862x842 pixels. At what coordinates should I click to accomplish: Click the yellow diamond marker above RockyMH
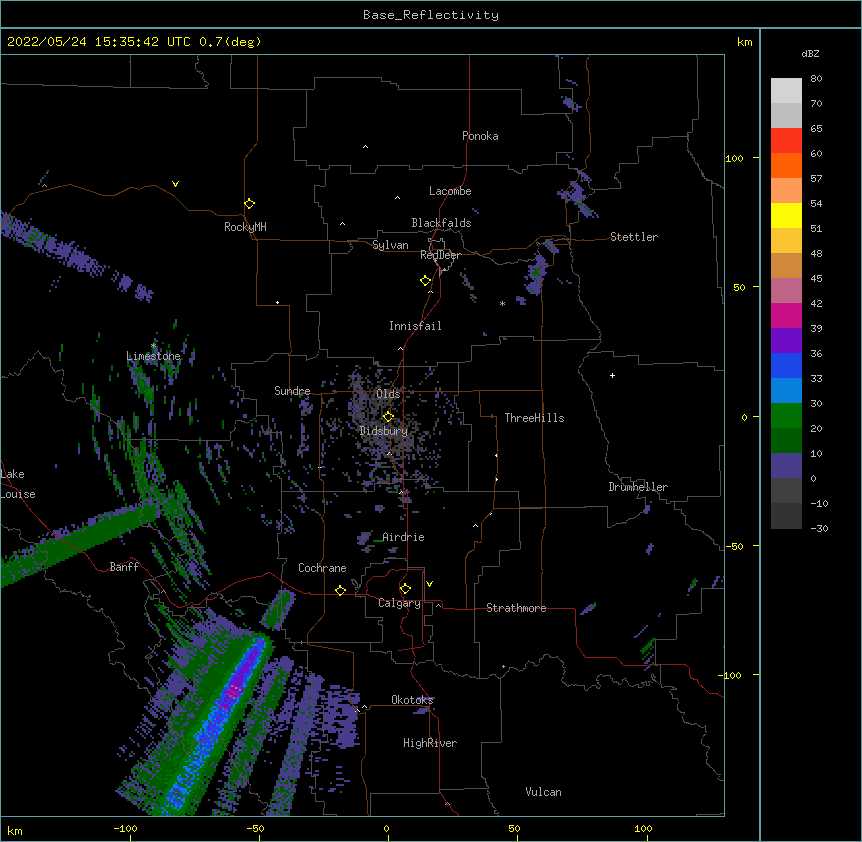coord(250,204)
